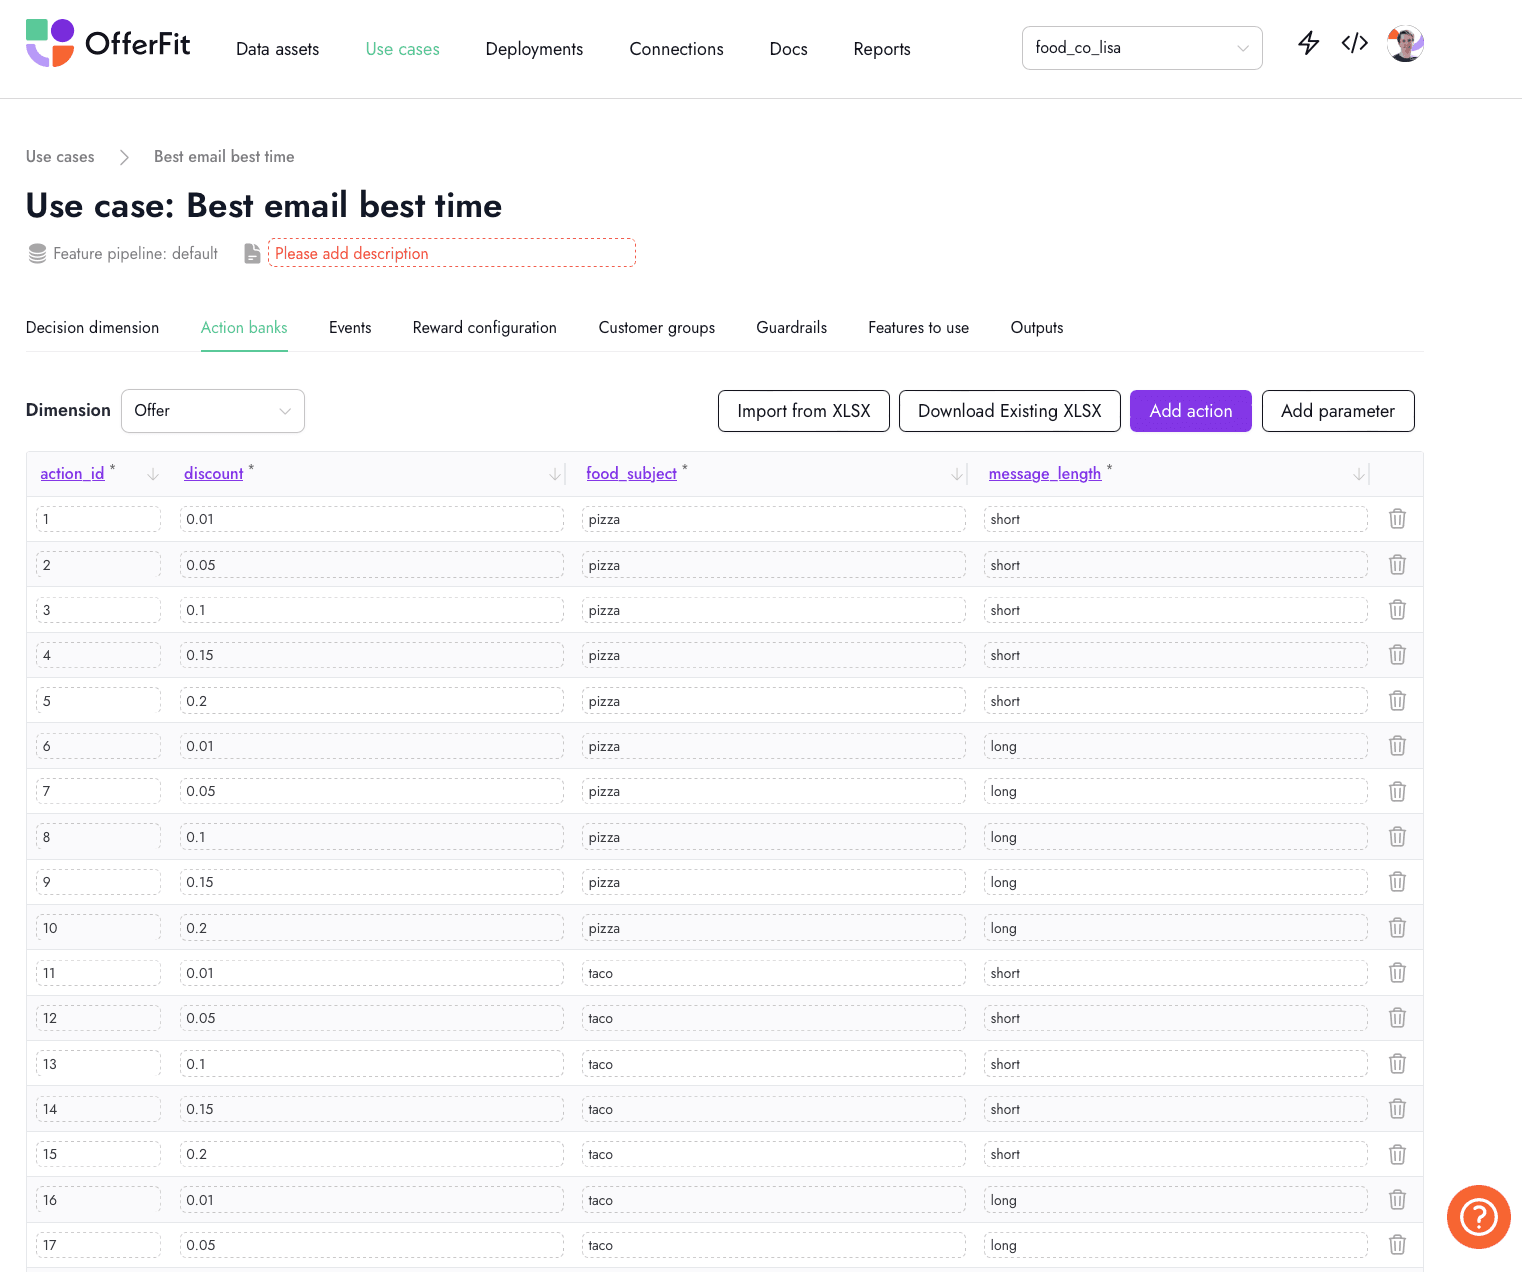
Task: Delete action row 1 with trash icon
Action: click(1397, 519)
